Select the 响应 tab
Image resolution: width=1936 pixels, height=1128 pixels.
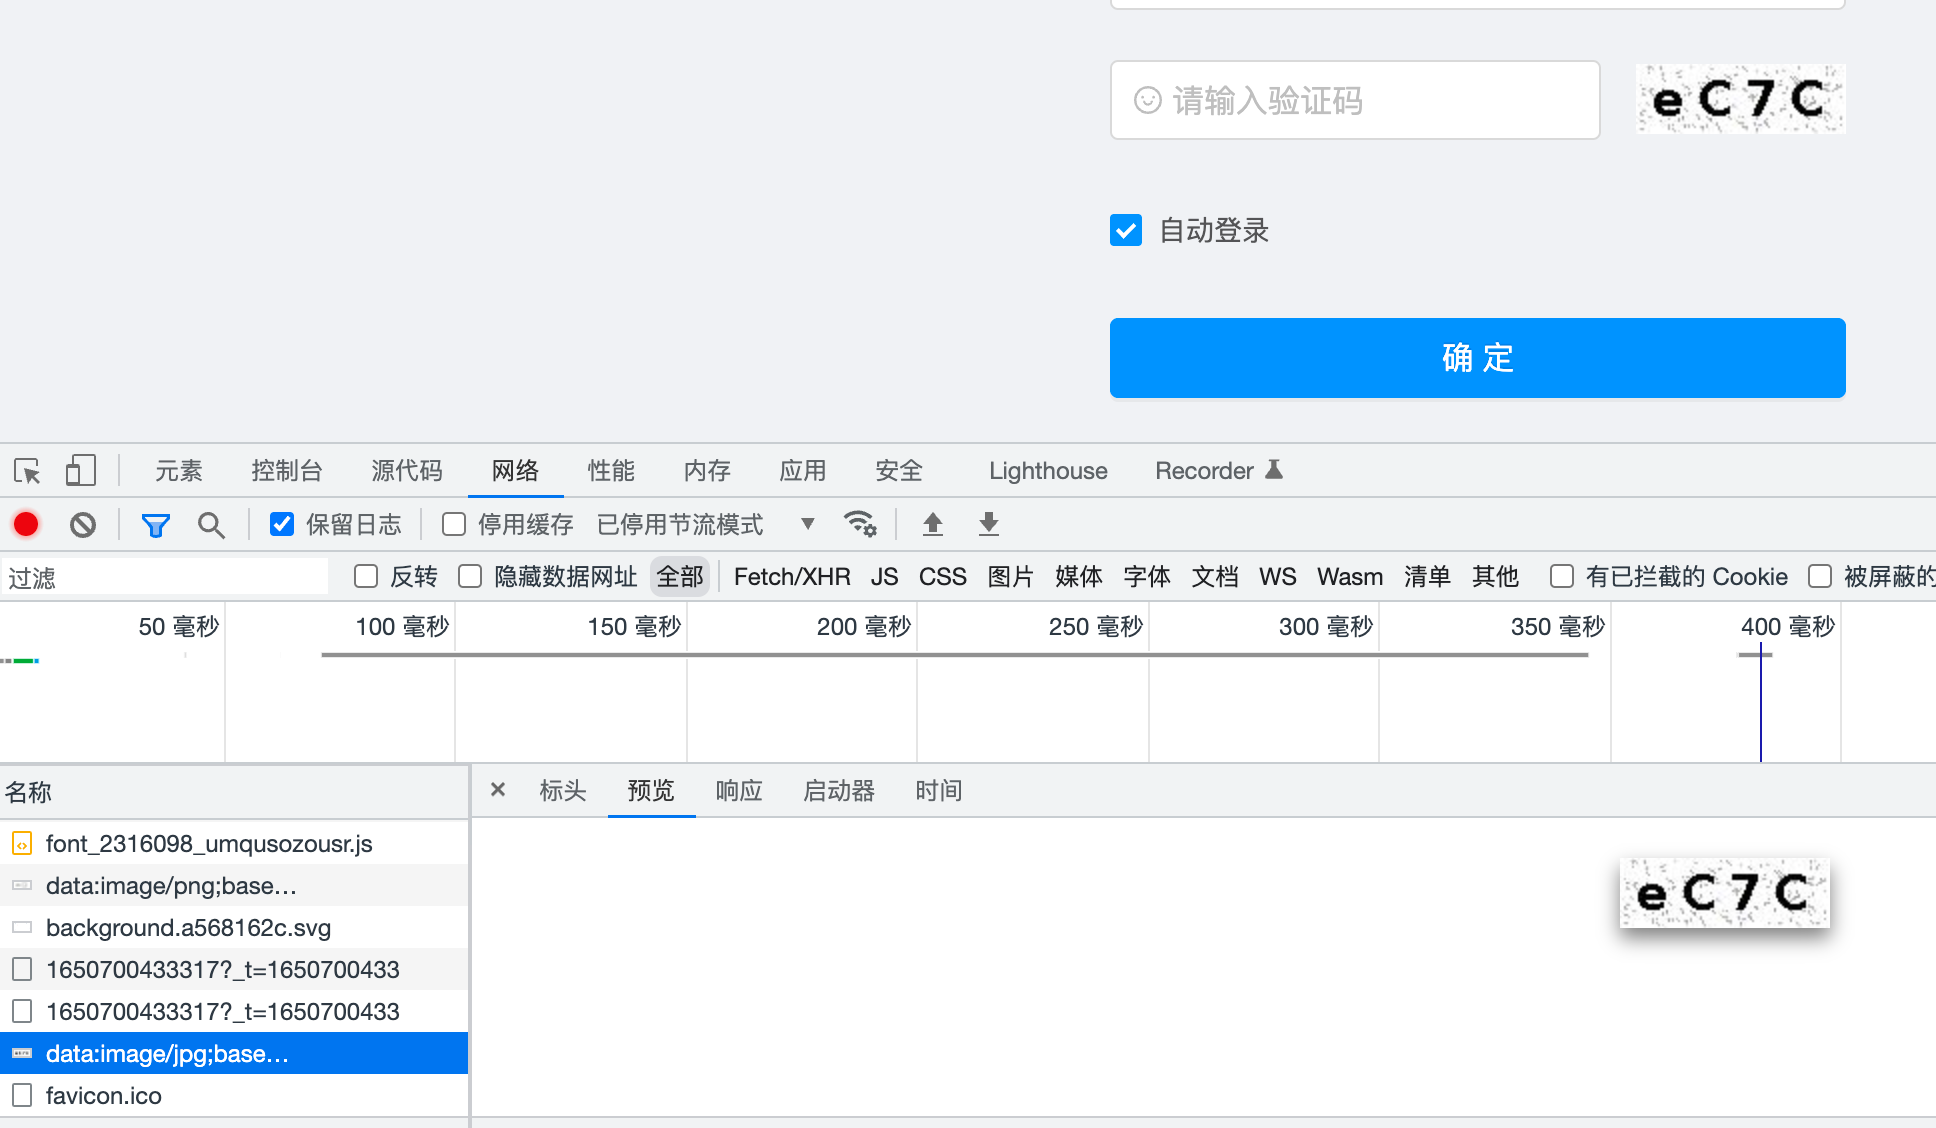(x=739, y=790)
